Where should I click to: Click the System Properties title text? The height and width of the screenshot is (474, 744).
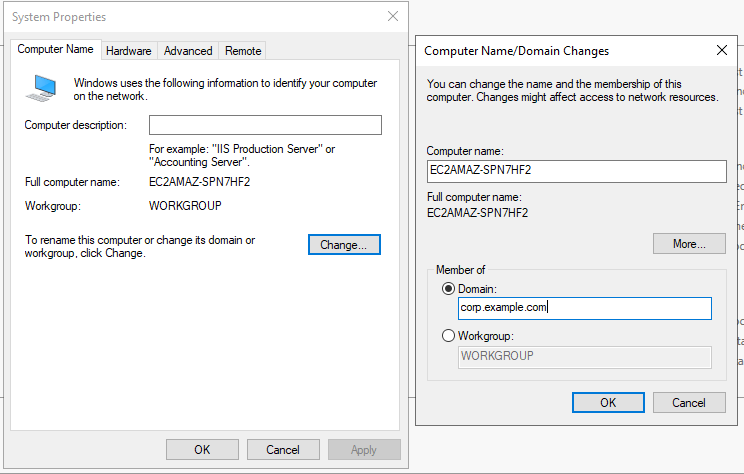point(59,17)
